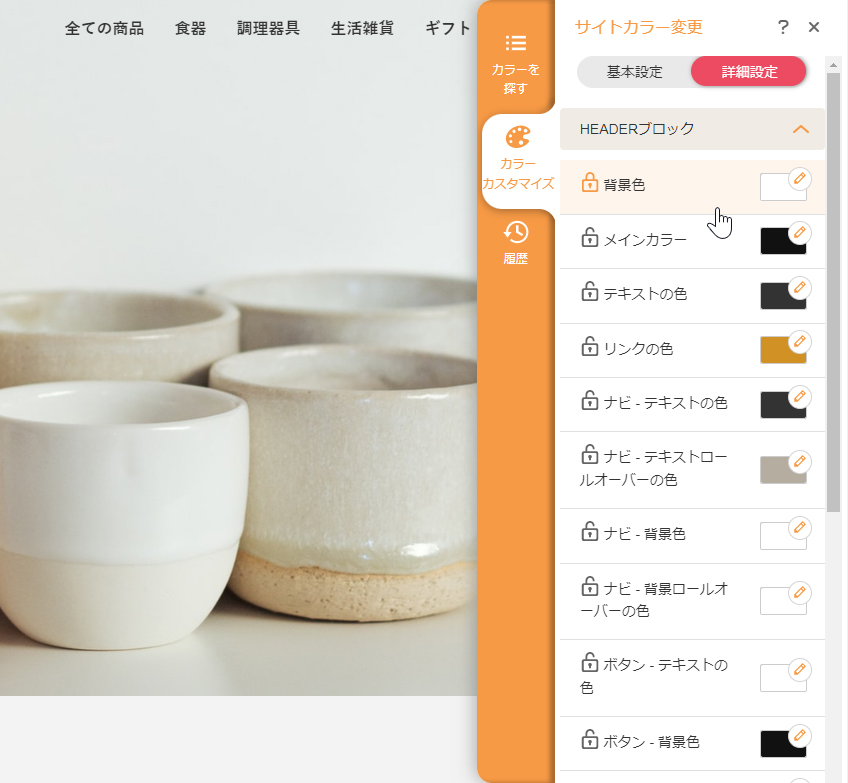Toggle lock icon for リンクの色
848x783 pixels.
(x=589, y=346)
